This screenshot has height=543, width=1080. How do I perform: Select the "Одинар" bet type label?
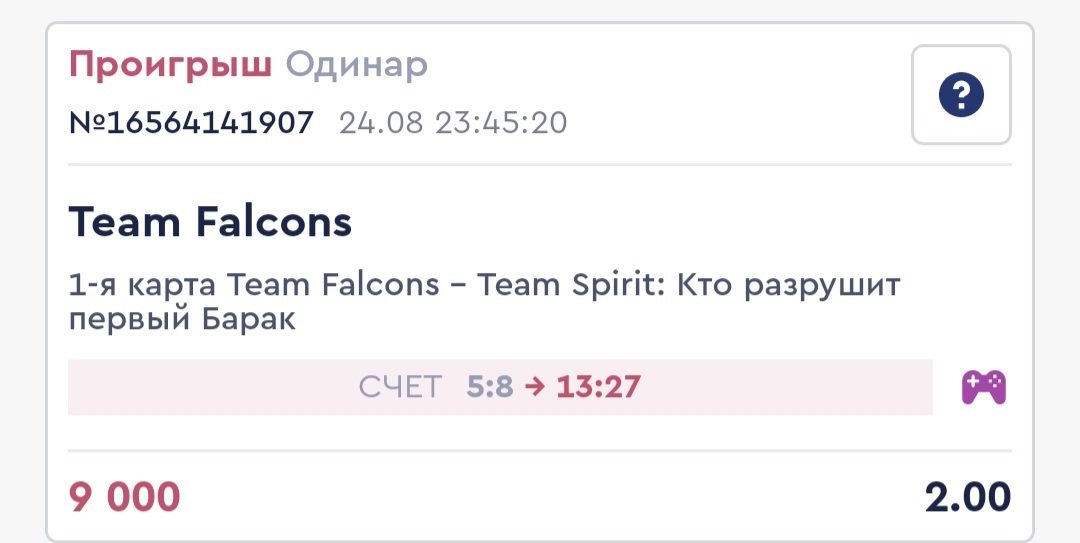[357, 65]
